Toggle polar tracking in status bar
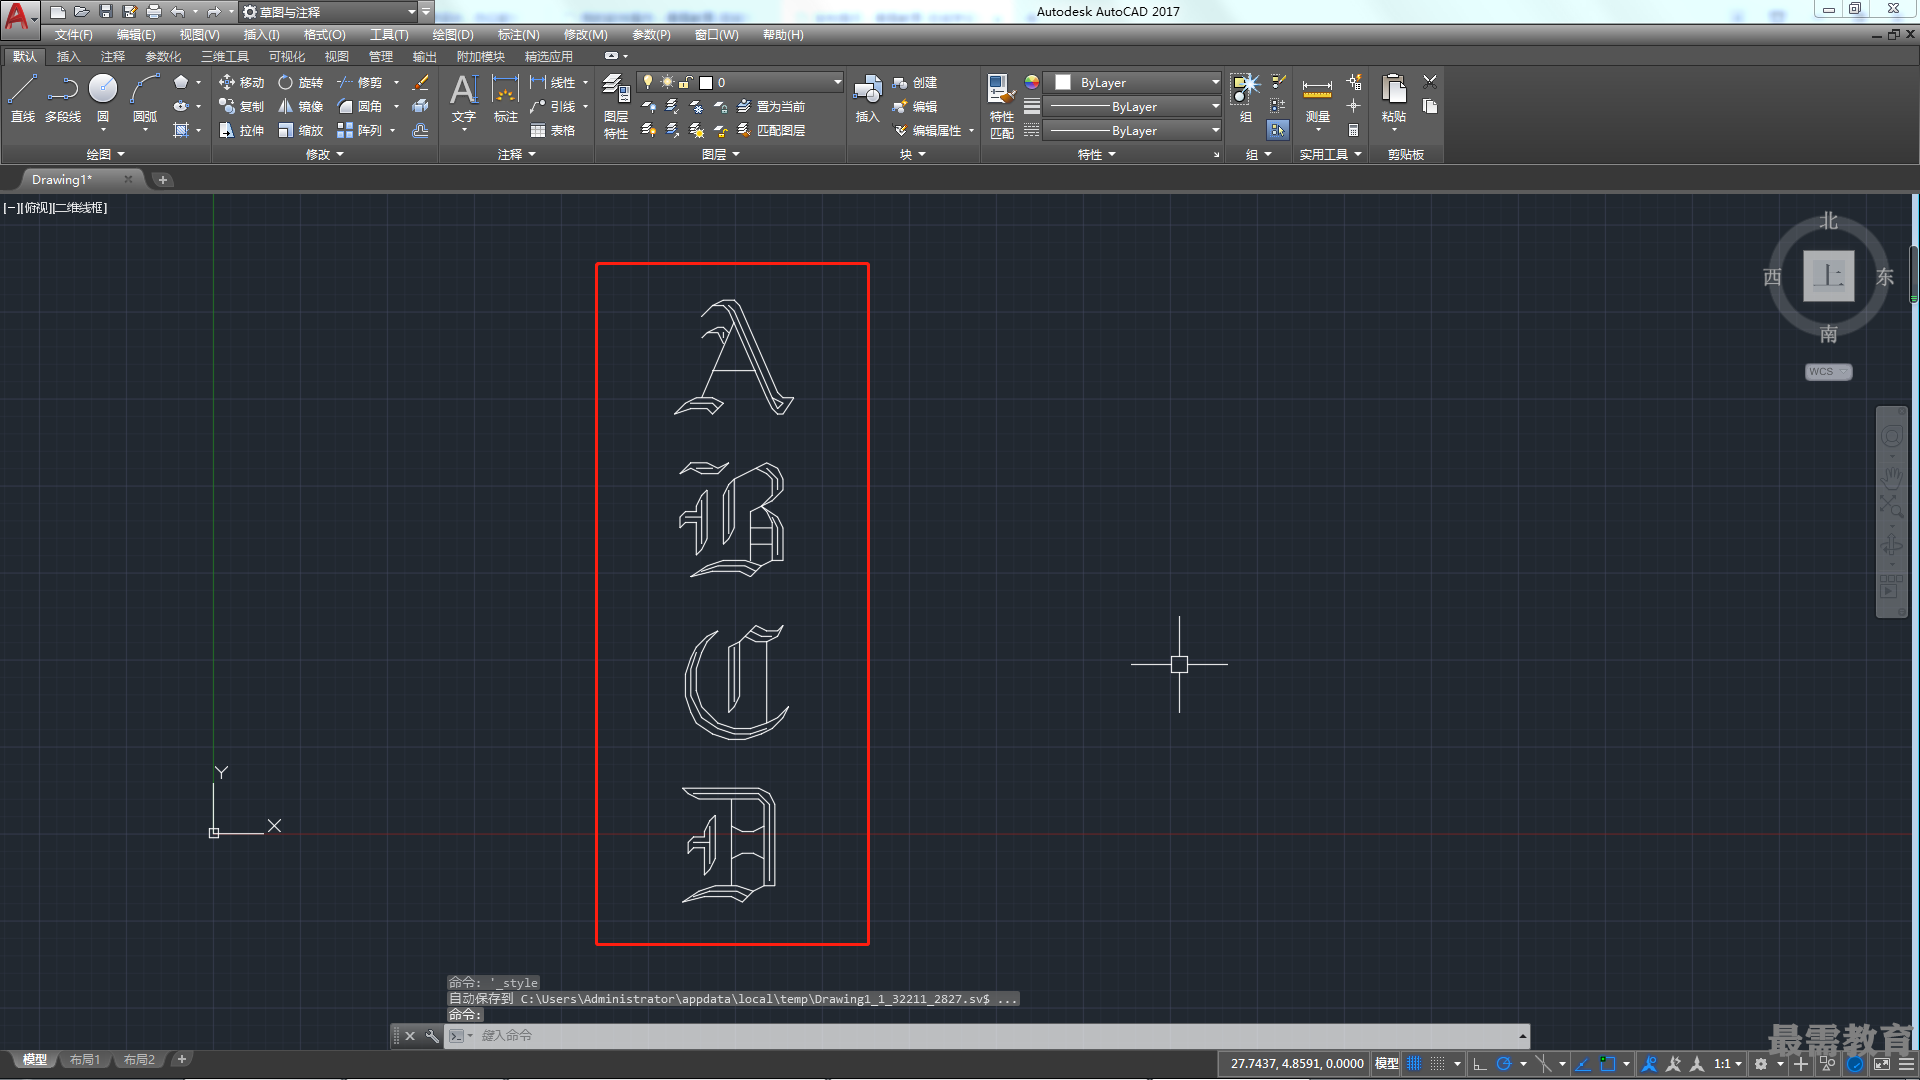The height and width of the screenshot is (1080, 1920). (1504, 1064)
